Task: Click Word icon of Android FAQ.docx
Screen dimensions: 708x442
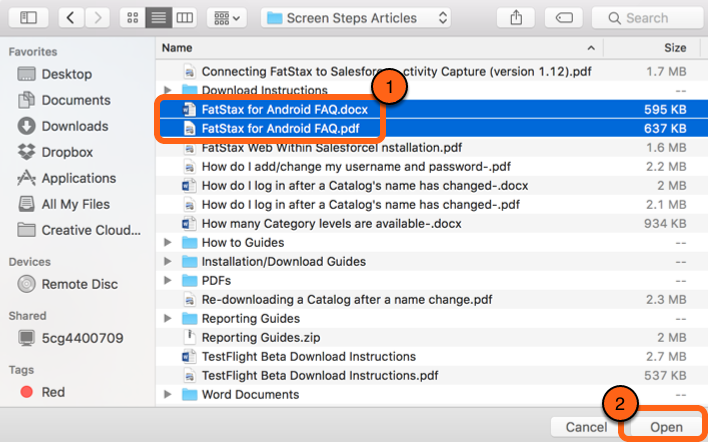Action: click(x=189, y=109)
